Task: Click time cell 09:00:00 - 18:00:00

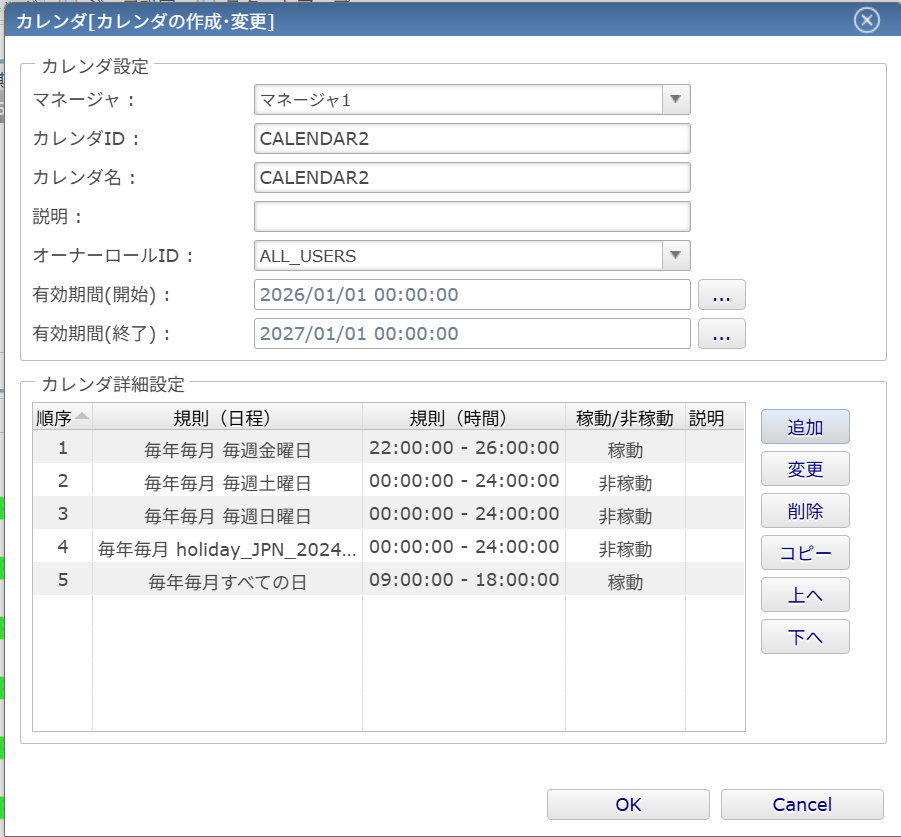Action: pyautogui.click(x=464, y=580)
